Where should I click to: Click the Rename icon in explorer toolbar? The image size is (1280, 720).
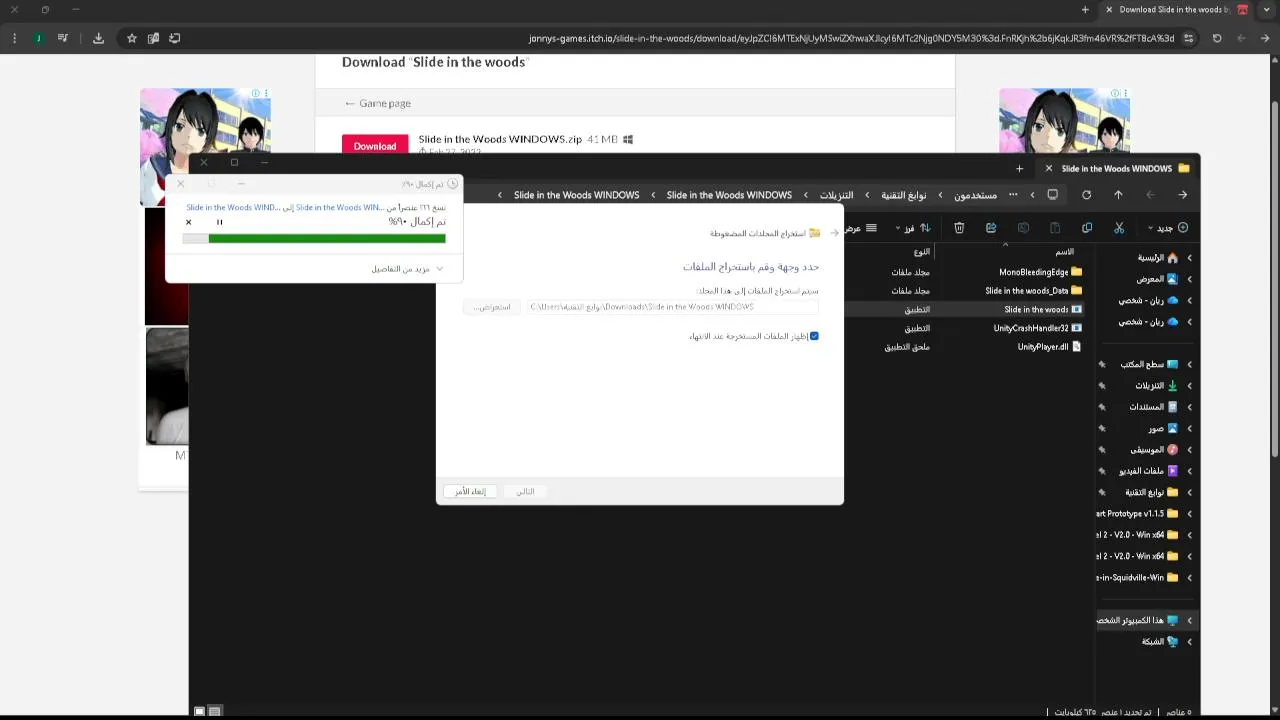point(1023,228)
